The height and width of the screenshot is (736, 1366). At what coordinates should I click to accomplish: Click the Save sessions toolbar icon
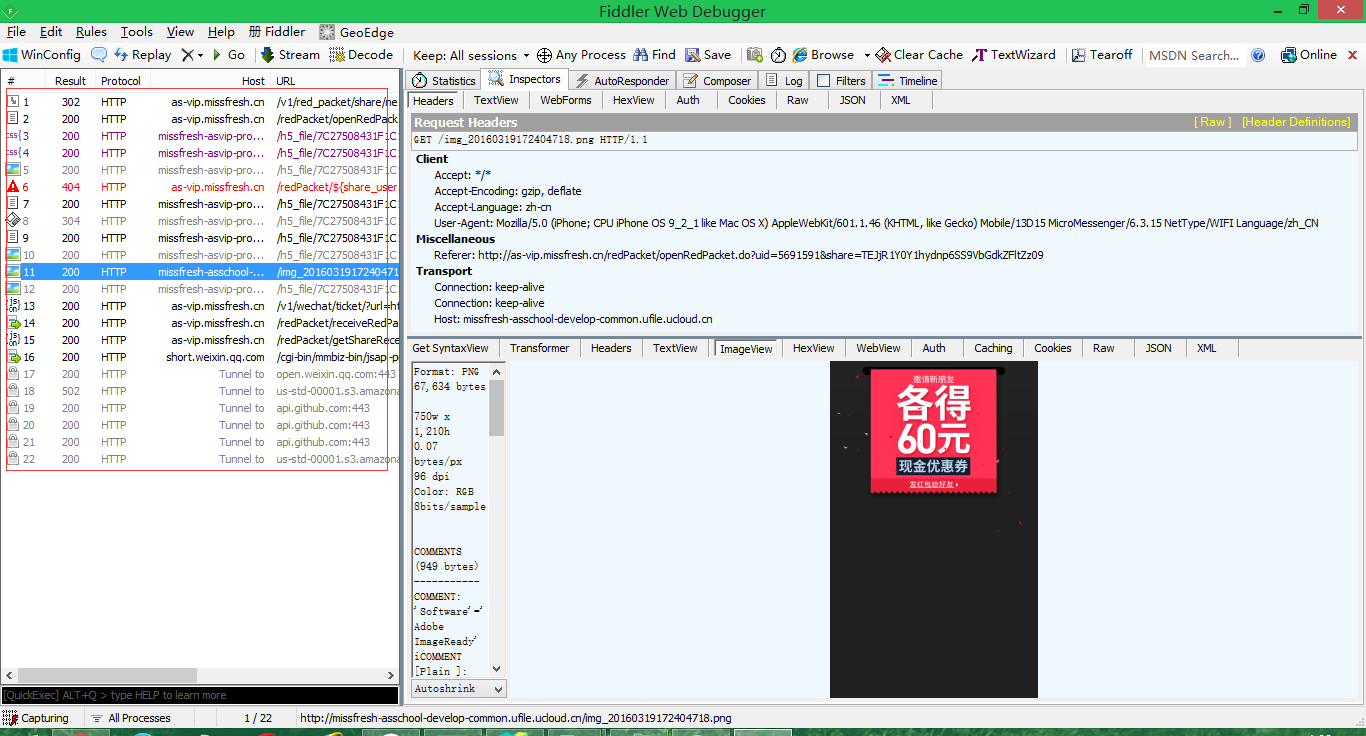692,55
